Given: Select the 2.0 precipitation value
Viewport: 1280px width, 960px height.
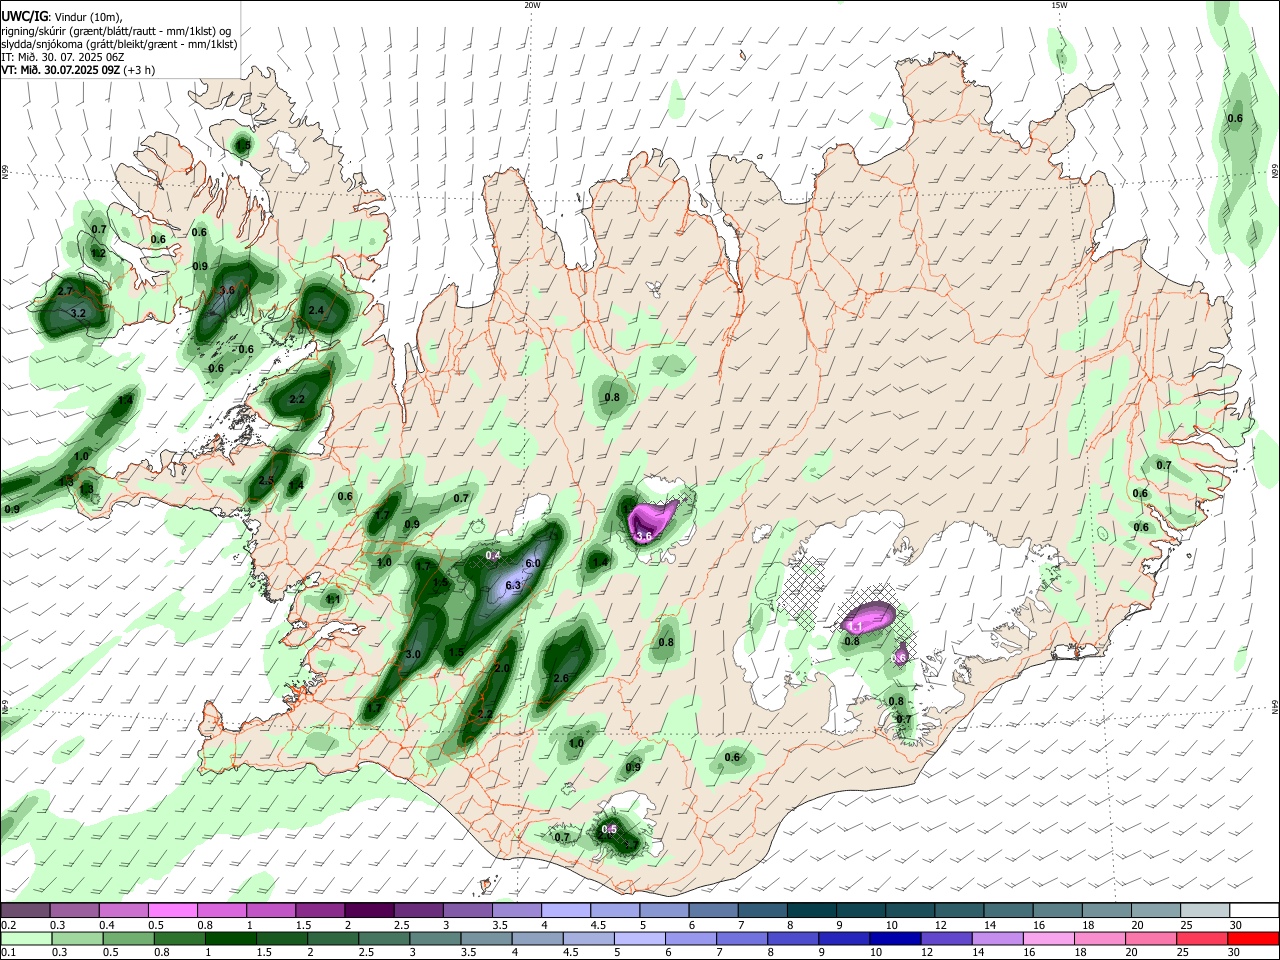Looking at the screenshot, I should 503,669.
